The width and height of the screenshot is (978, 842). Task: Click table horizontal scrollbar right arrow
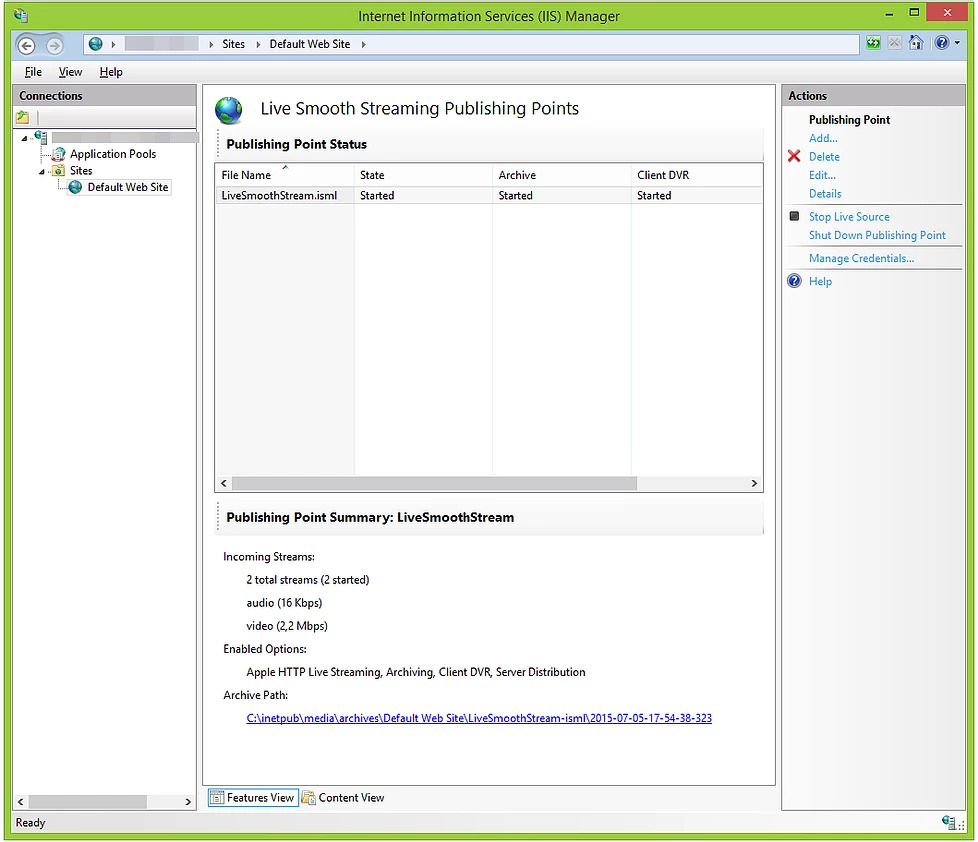(754, 483)
